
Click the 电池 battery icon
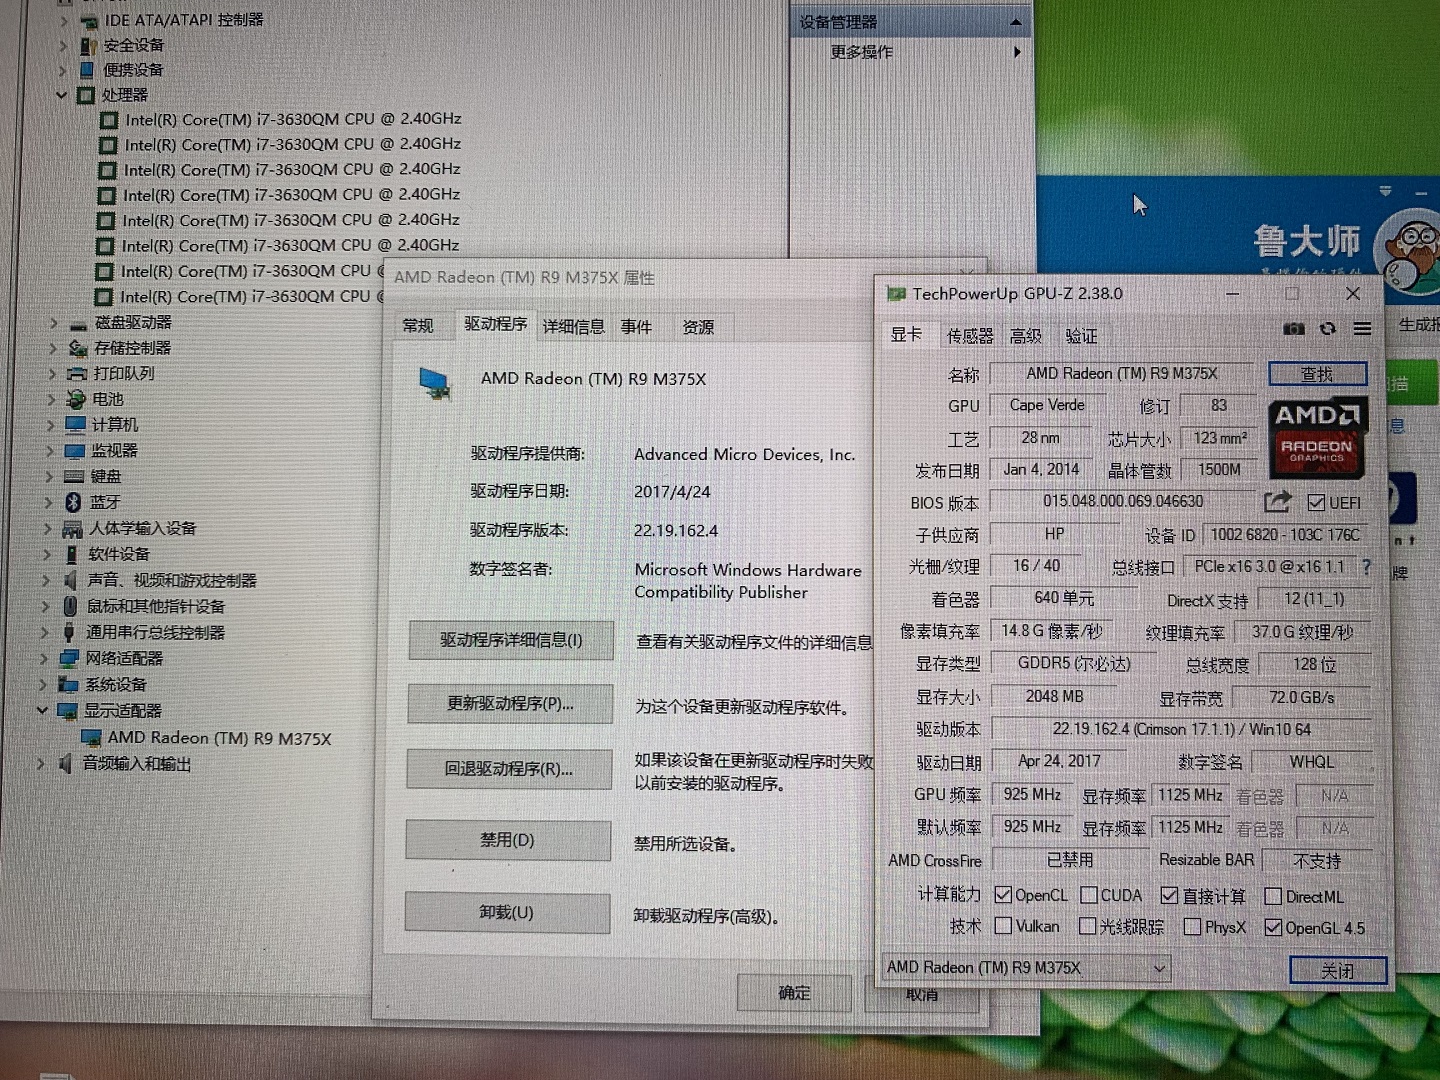point(76,399)
